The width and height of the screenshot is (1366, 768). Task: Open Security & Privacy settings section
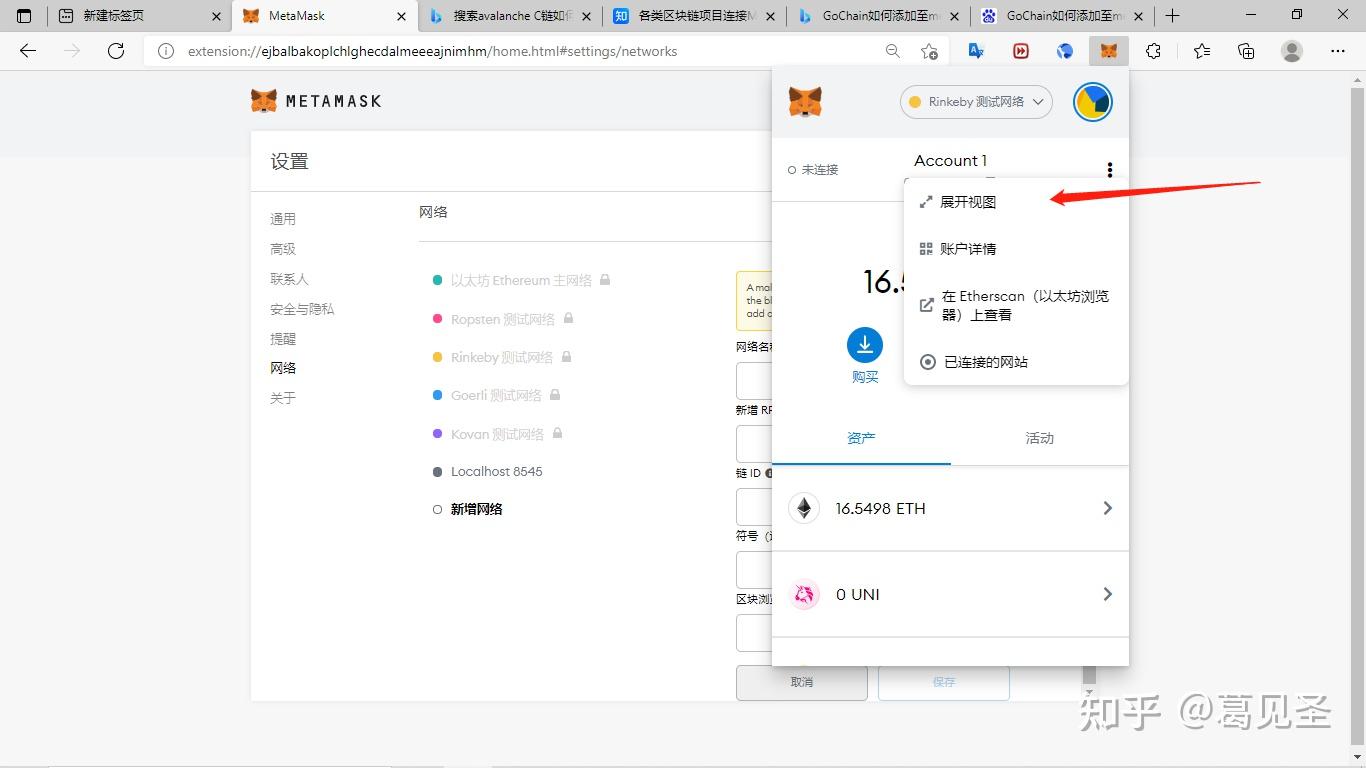point(302,309)
